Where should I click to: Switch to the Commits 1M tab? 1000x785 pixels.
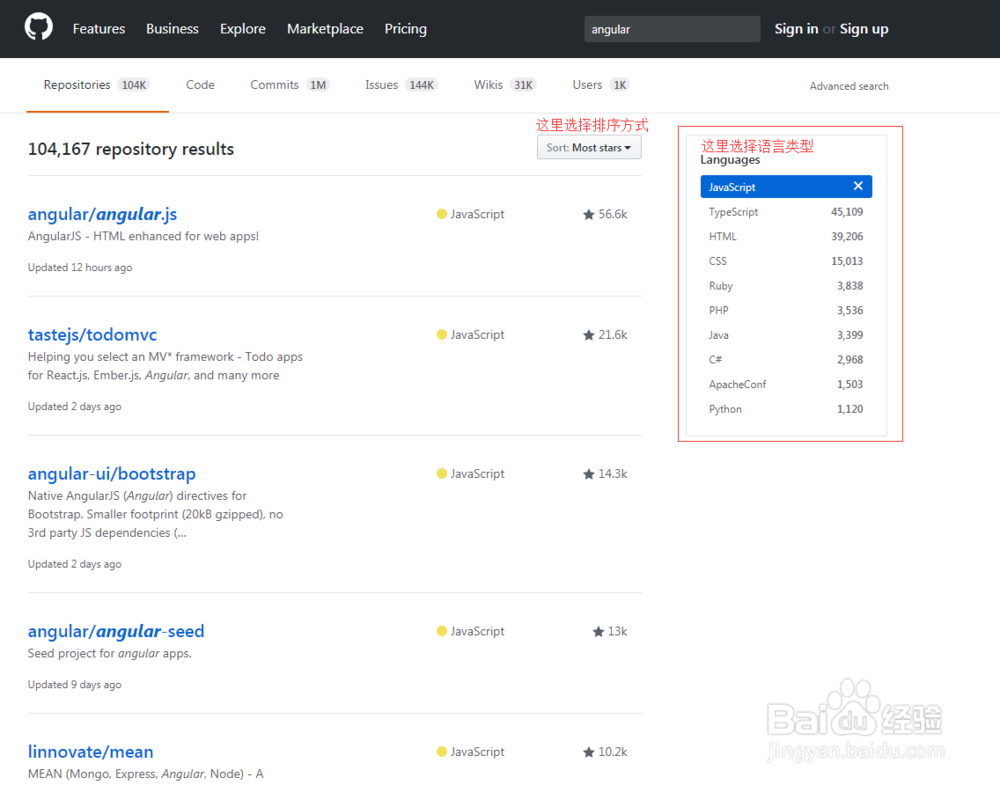(x=290, y=85)
